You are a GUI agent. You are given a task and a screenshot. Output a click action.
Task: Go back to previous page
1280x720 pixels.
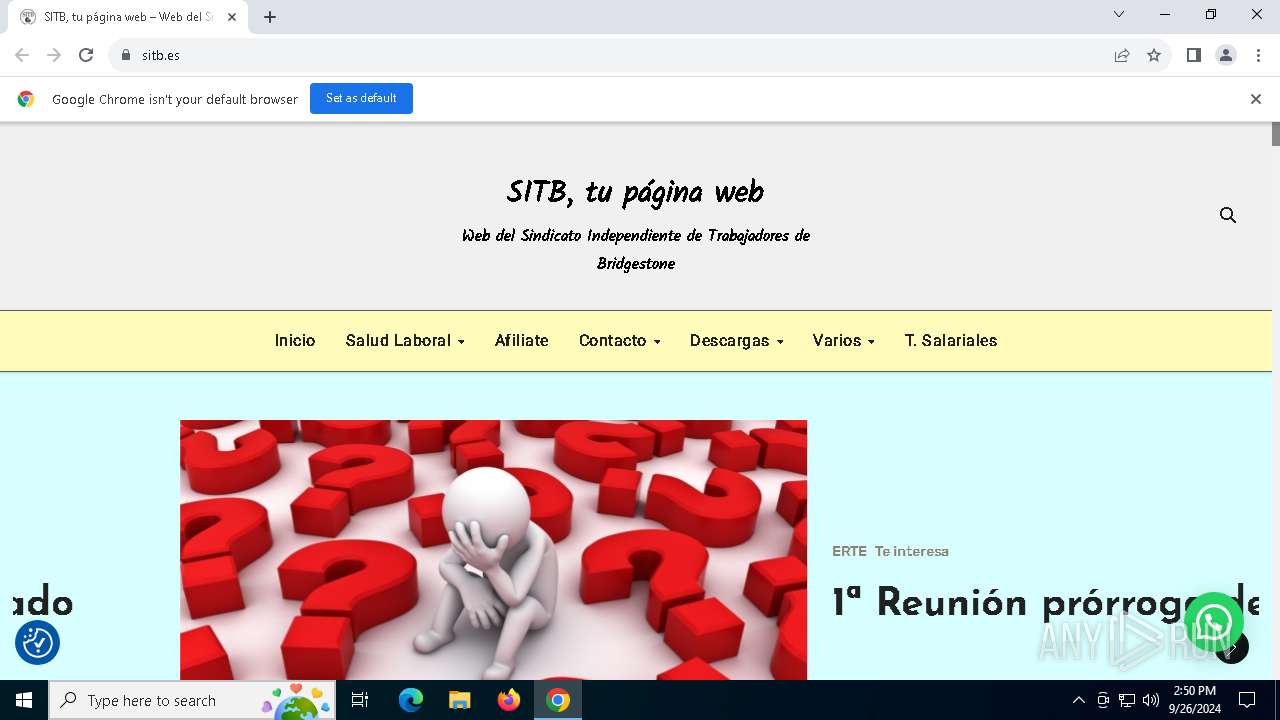(22, 55)
